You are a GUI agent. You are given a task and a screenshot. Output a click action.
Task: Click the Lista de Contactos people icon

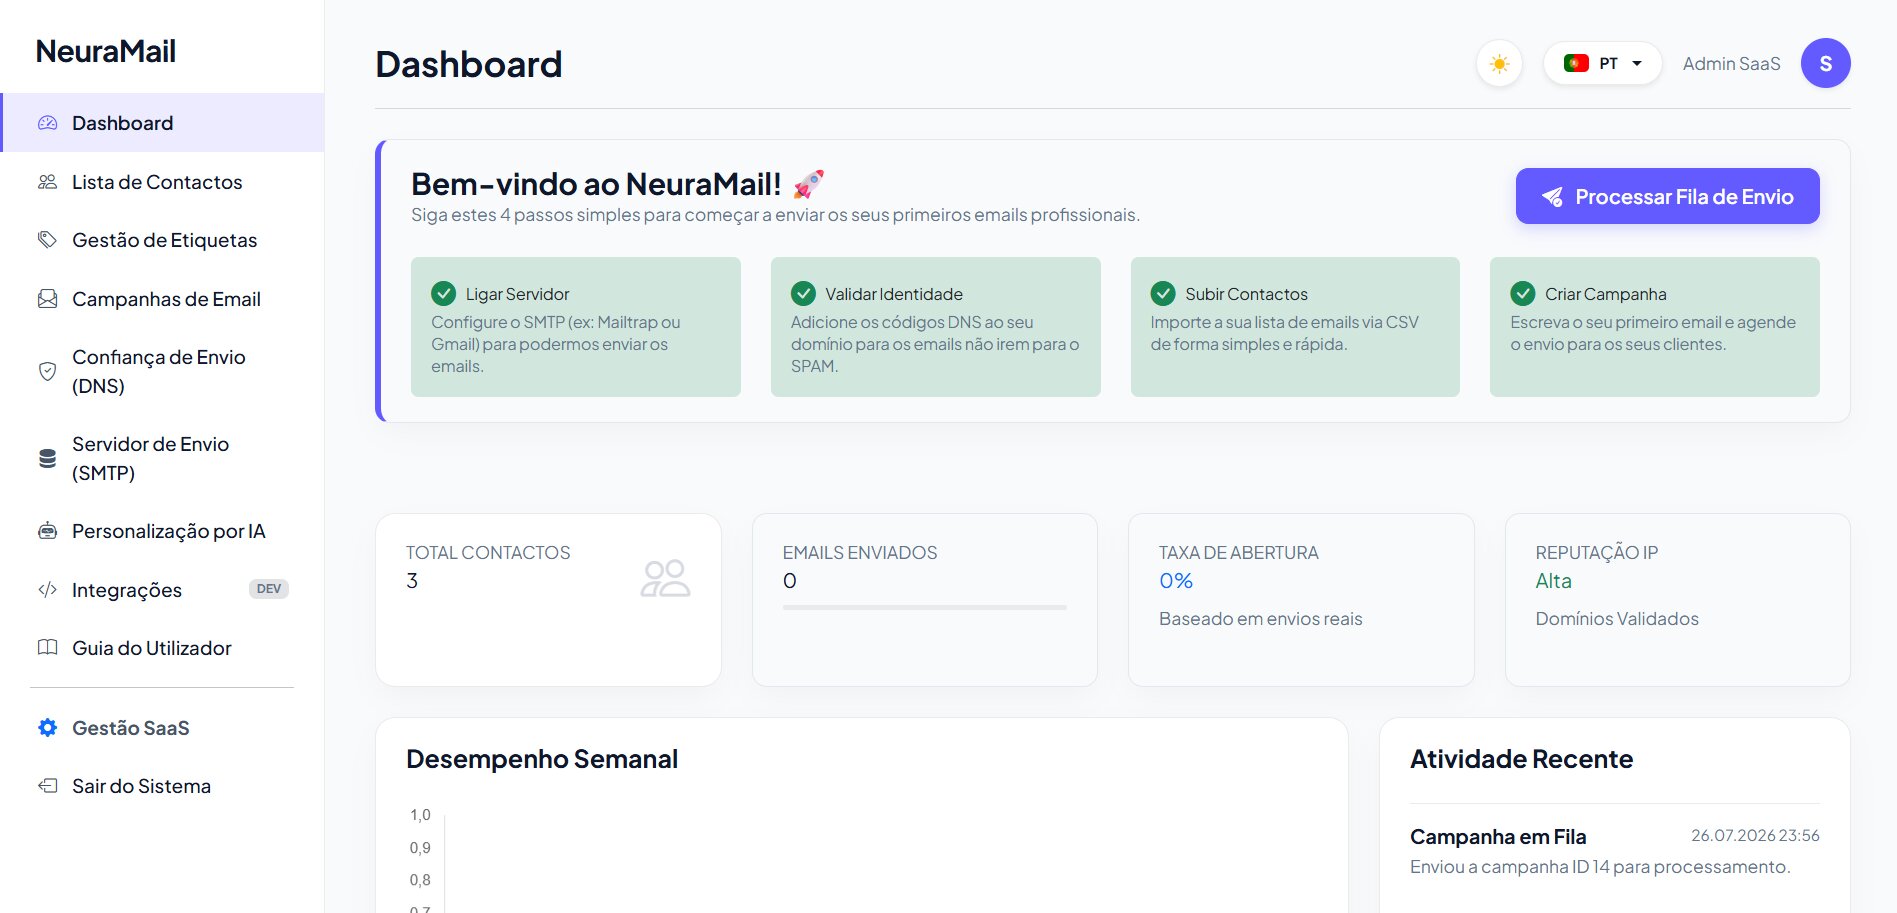tap(47, 182)
